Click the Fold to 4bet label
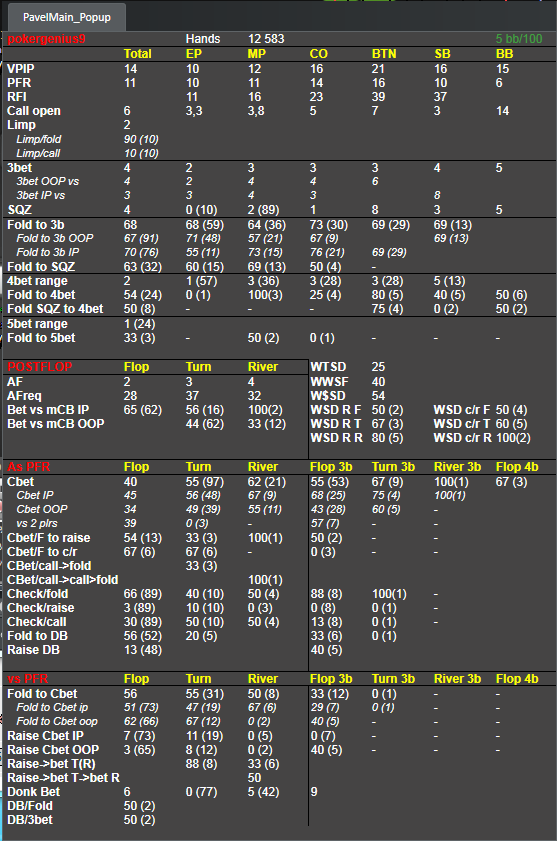Viewport: 557px width, 841px height. [41, 294]
